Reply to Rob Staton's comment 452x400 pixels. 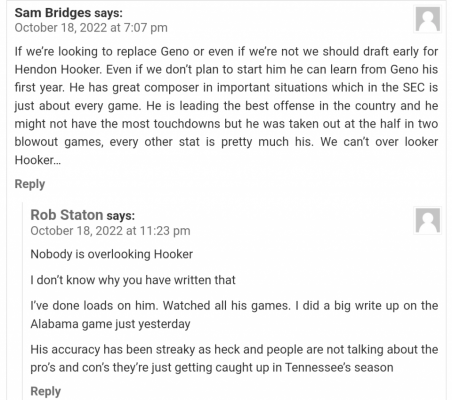[x=46, y=391]
